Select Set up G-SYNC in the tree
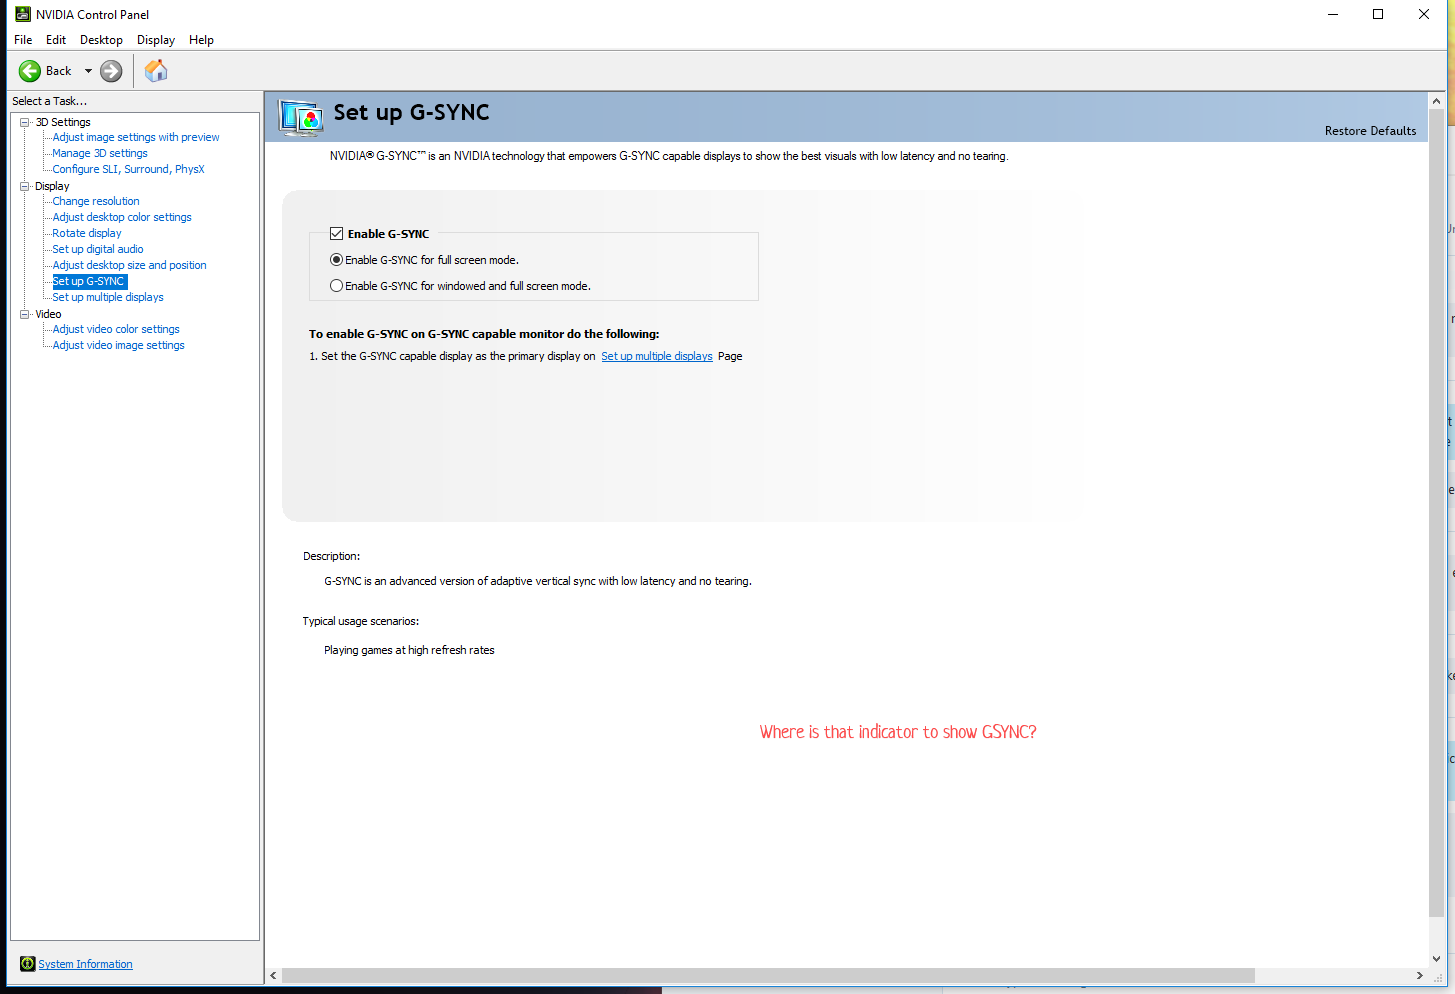 click(x=89, y=281)
